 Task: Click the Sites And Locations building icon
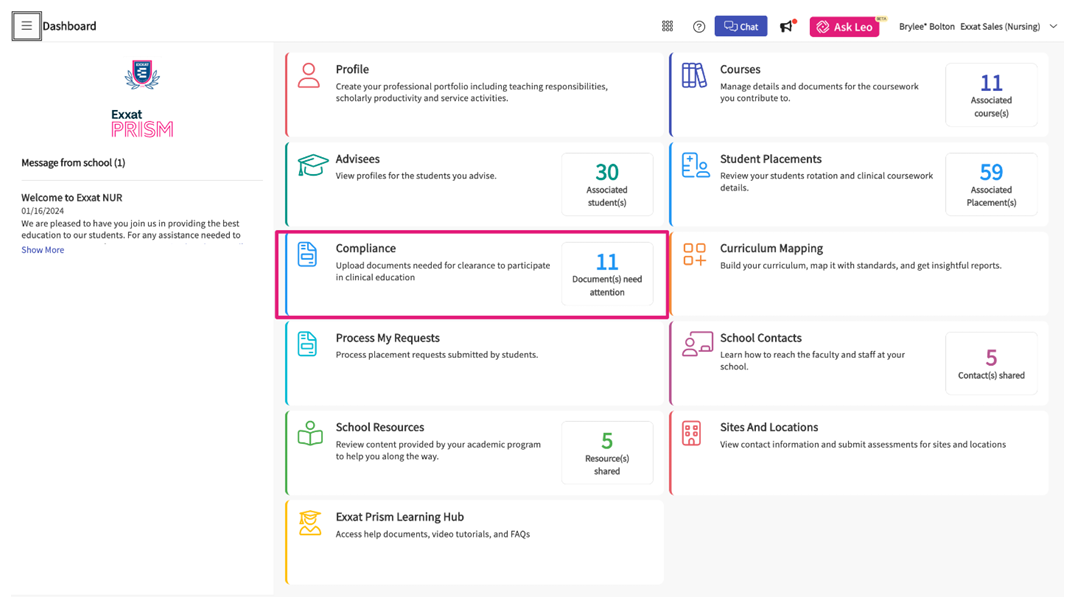(x=692, y=434)
